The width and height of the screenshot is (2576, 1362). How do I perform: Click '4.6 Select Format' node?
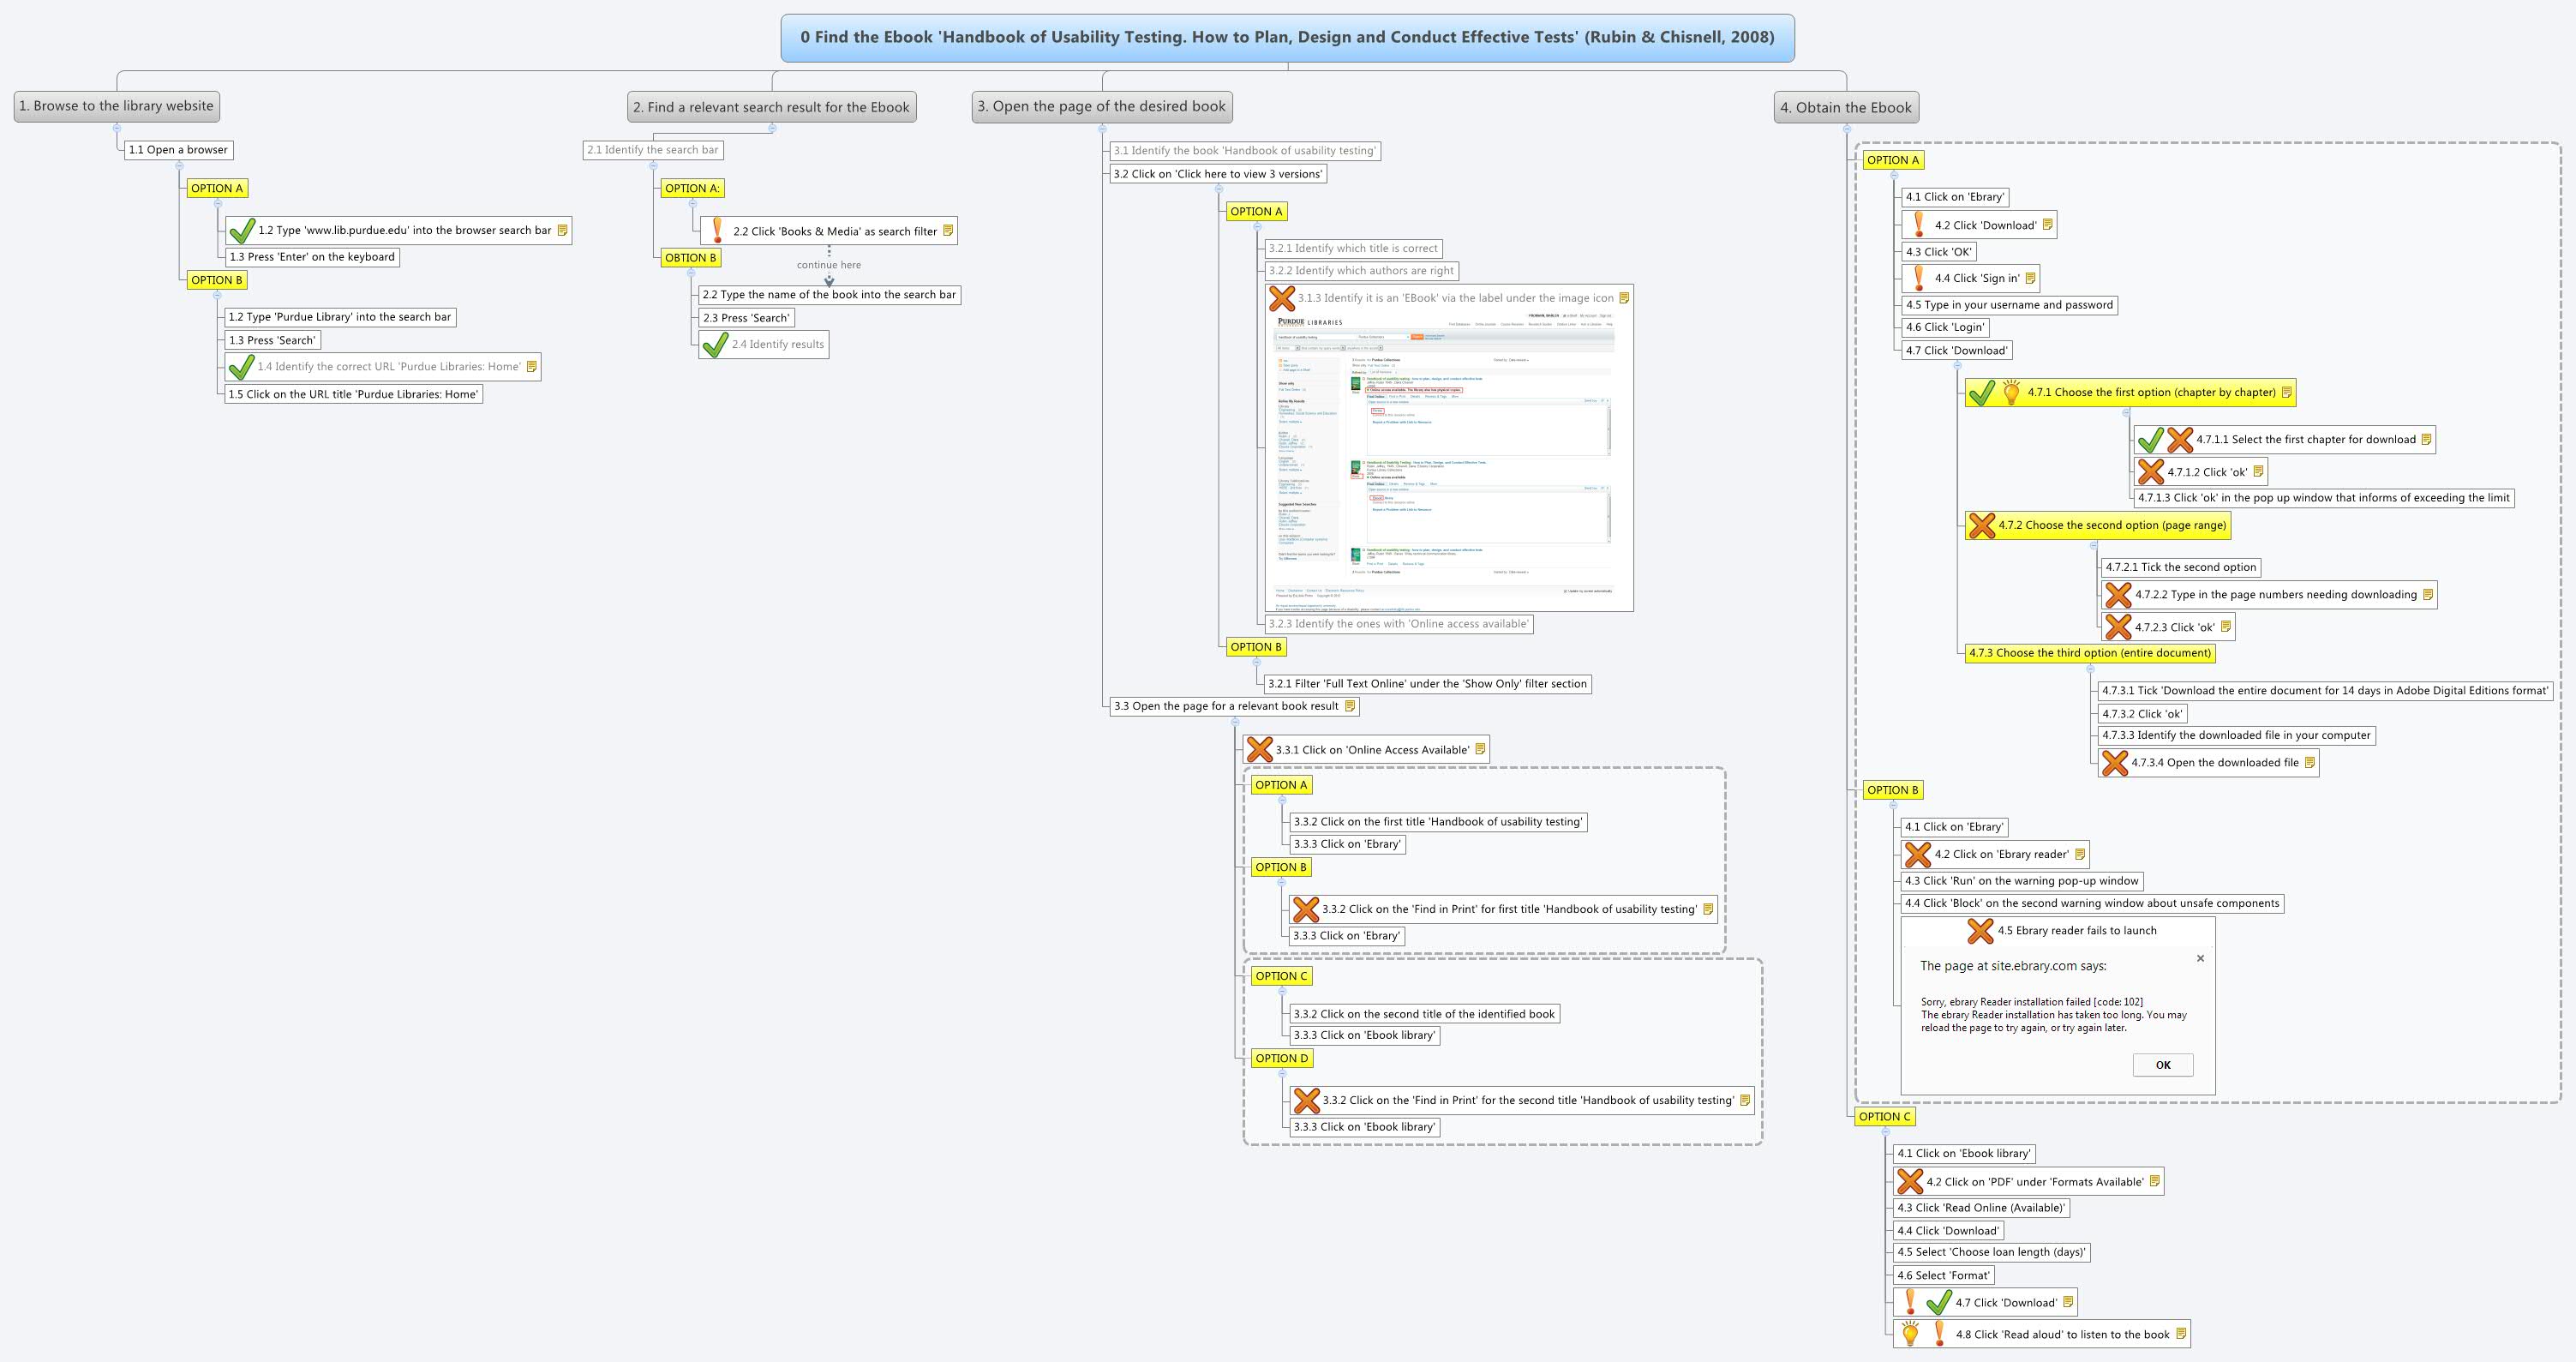point(1944,1276)
